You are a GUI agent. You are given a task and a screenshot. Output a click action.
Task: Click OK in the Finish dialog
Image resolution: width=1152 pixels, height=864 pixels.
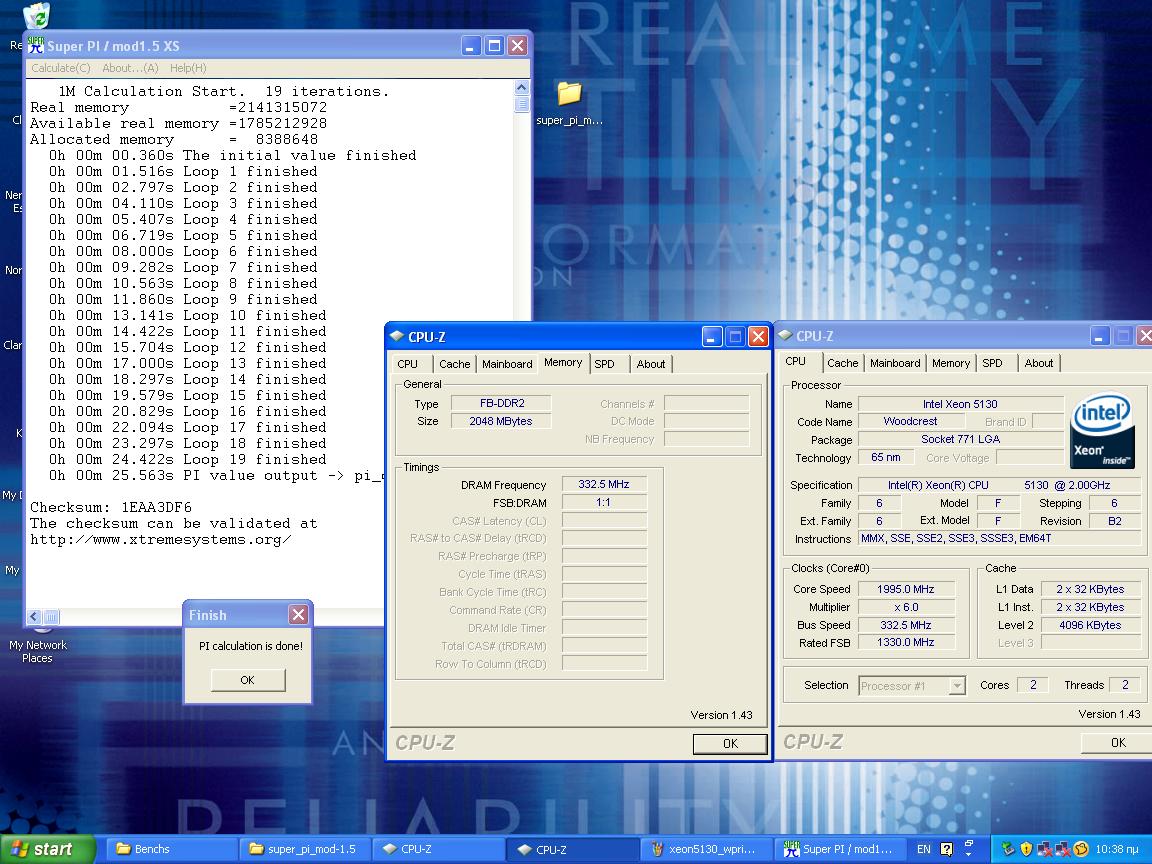click(248, 680)
